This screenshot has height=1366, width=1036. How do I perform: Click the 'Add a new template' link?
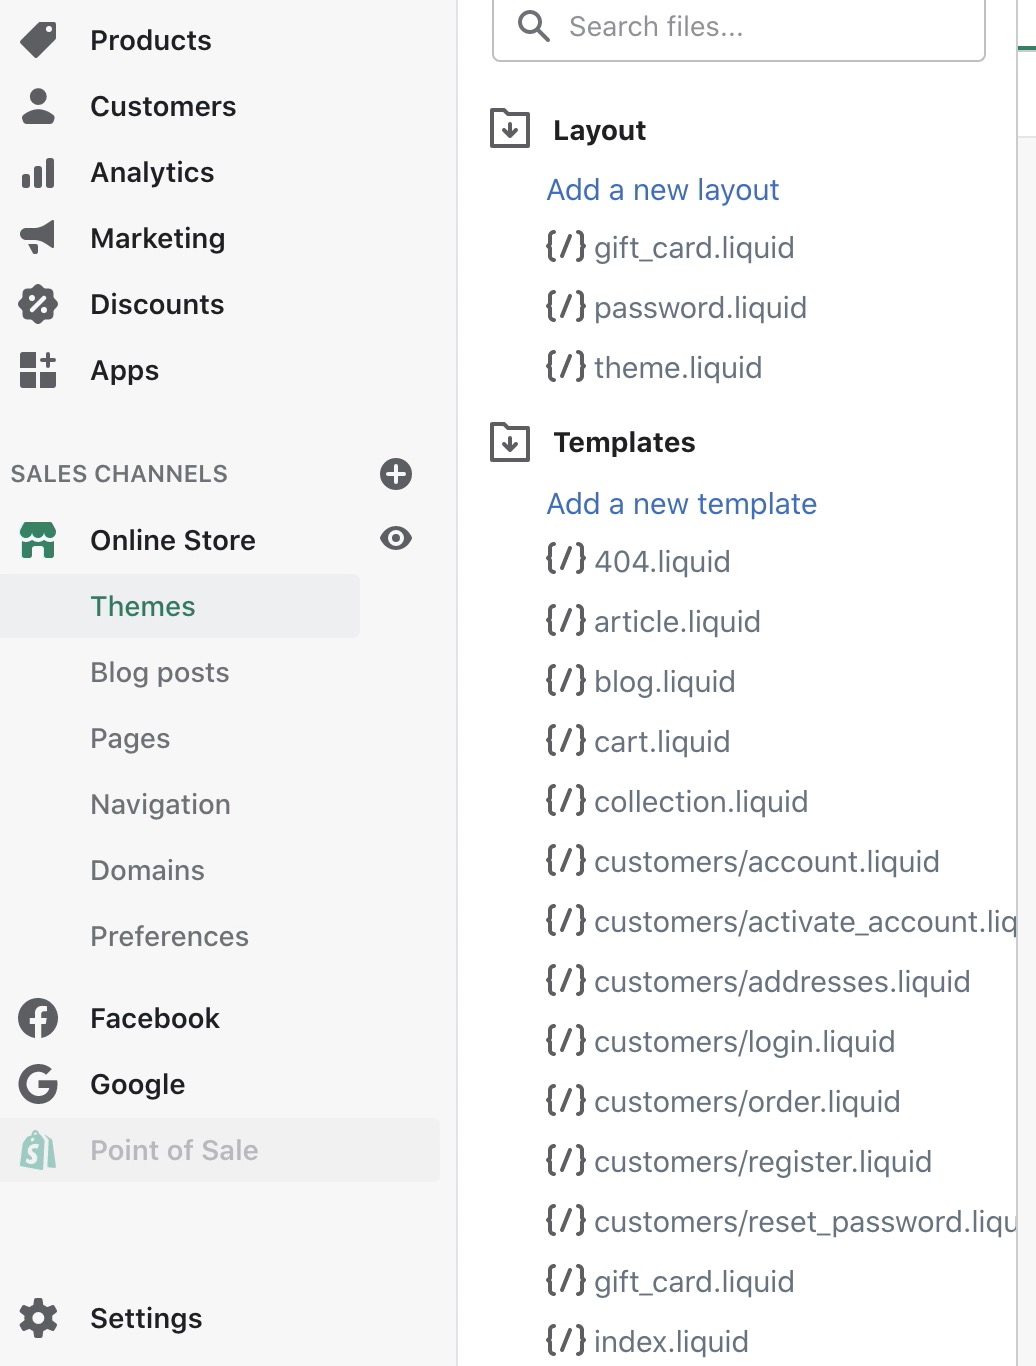[x=681, y=504]
